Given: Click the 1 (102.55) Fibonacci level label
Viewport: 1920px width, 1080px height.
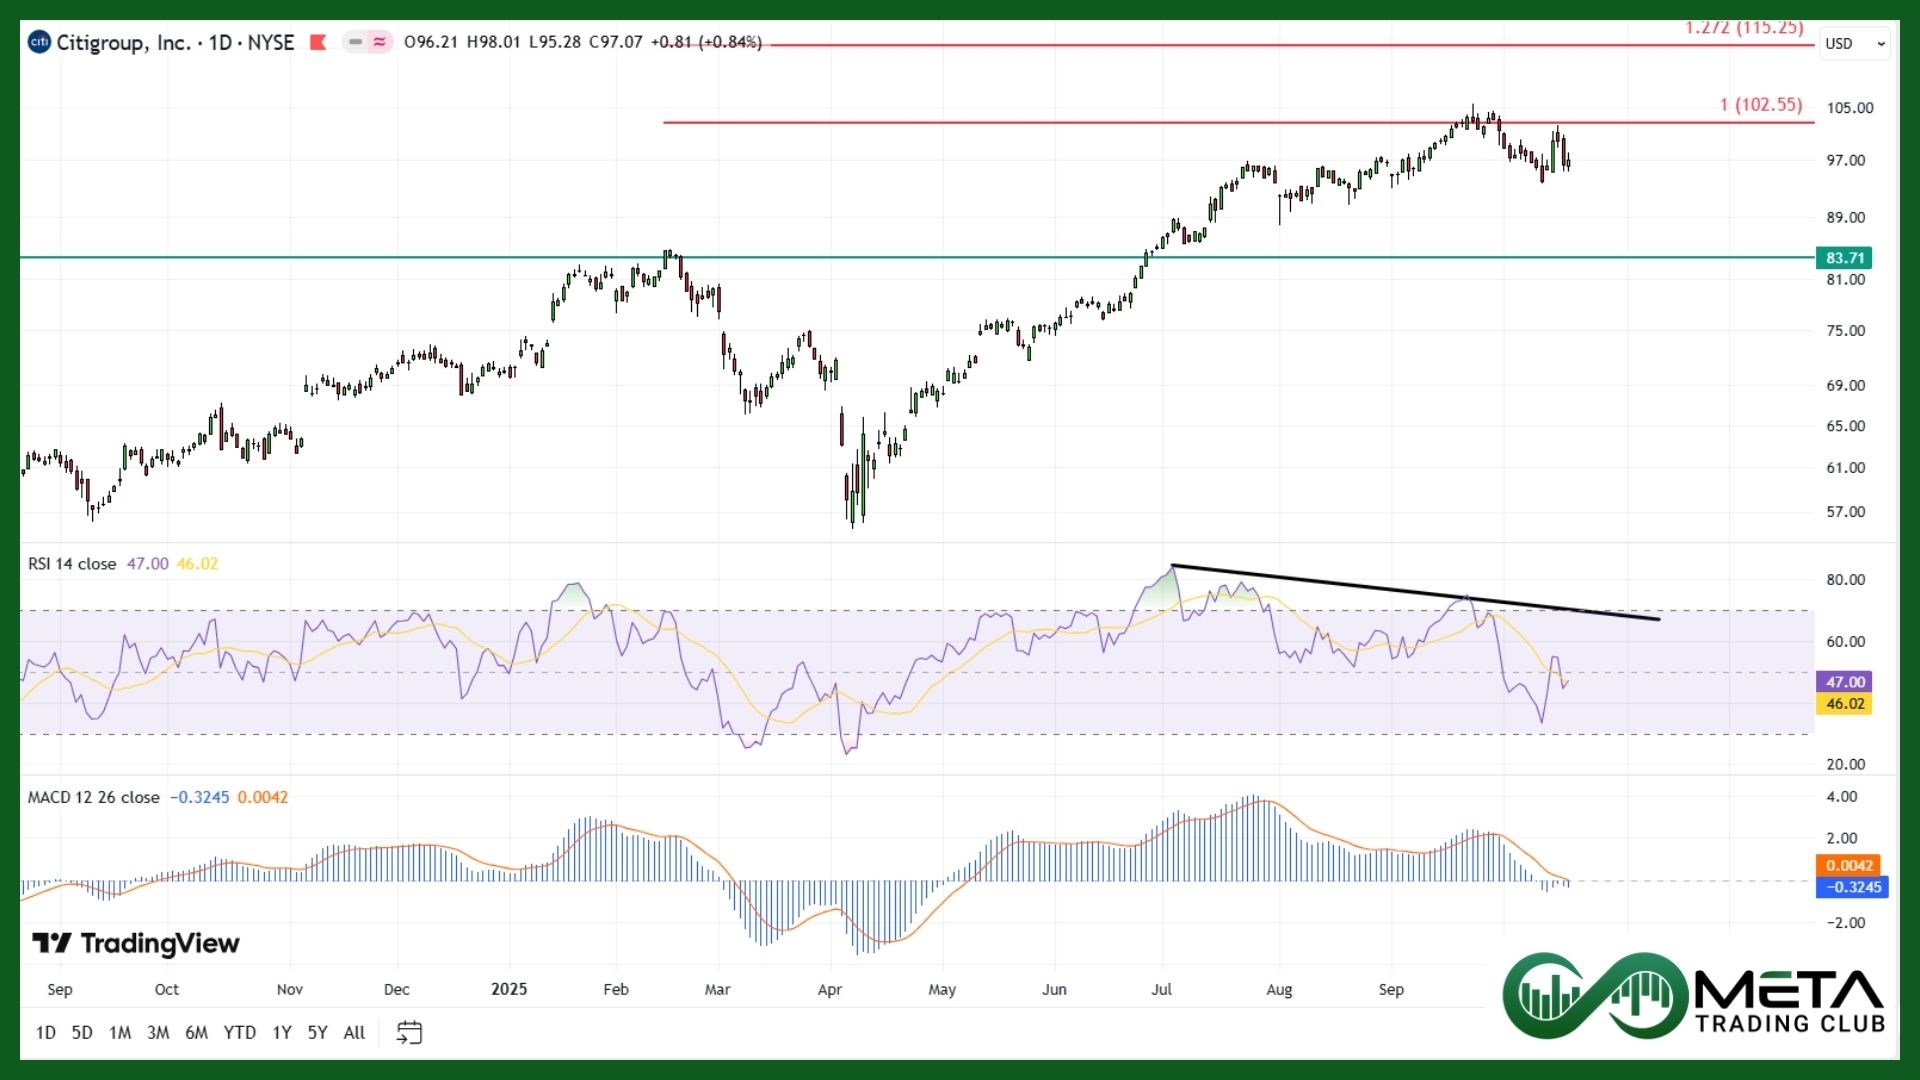Looking at the screenshot, I should (1760, 105).
